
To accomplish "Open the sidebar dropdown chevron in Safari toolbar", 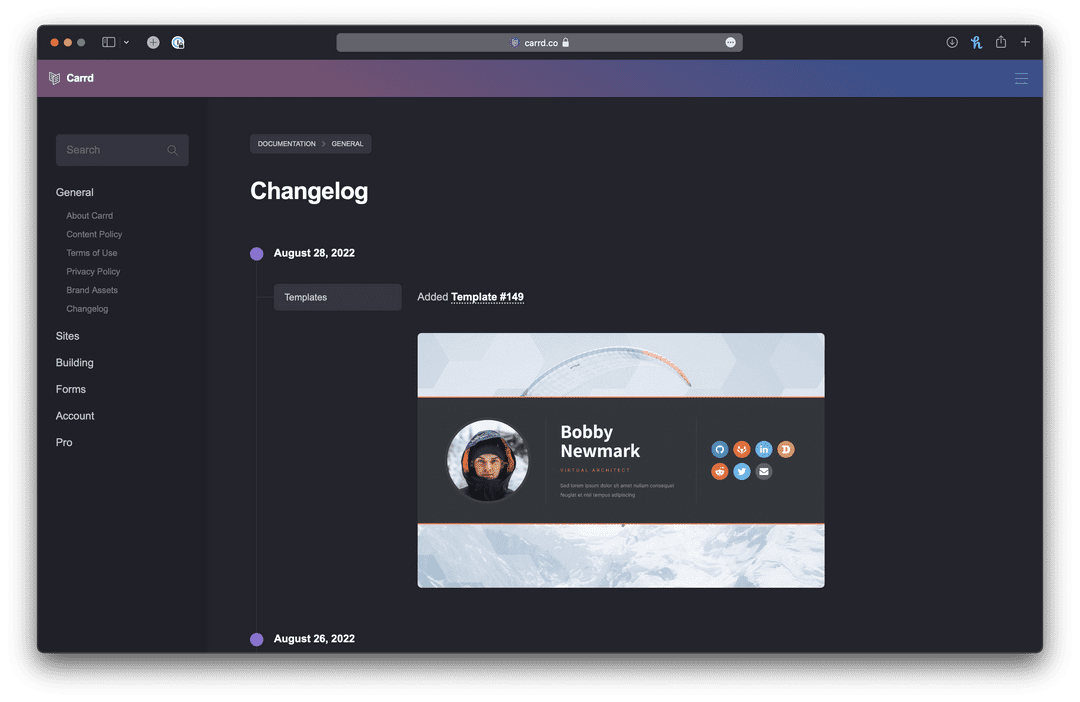I will pyautogui.click(x=126, y=43).
